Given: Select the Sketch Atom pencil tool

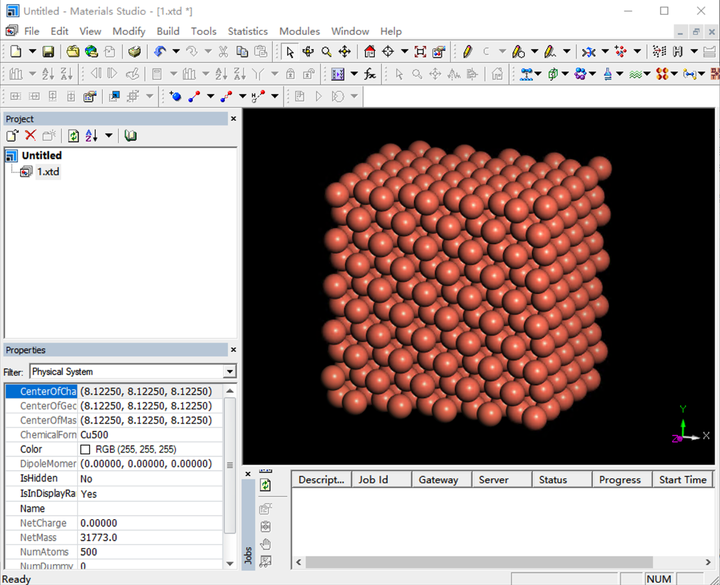Looking at the screenshot, I should 467,51.
